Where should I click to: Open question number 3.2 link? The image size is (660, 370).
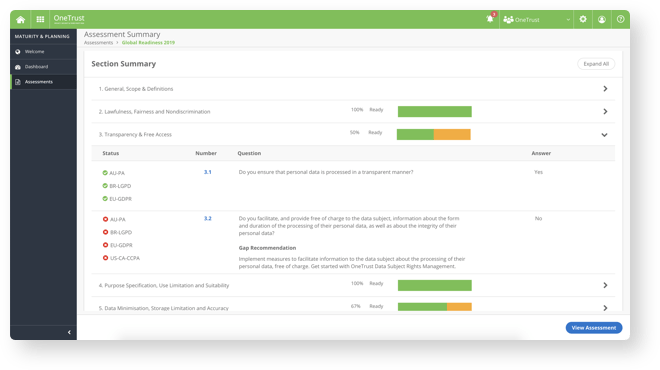pyautogui.click(x=208, y=218)
